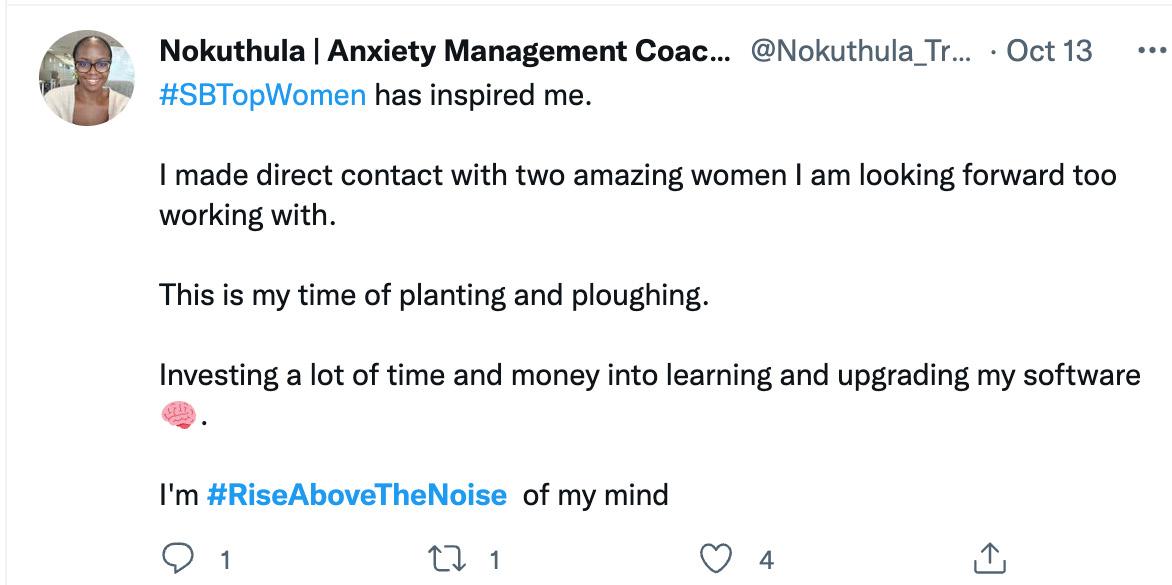This screenshot has width=1172, height=585.
Task: Click the reply speech bubble icon
Action: (x=176, y=559)
